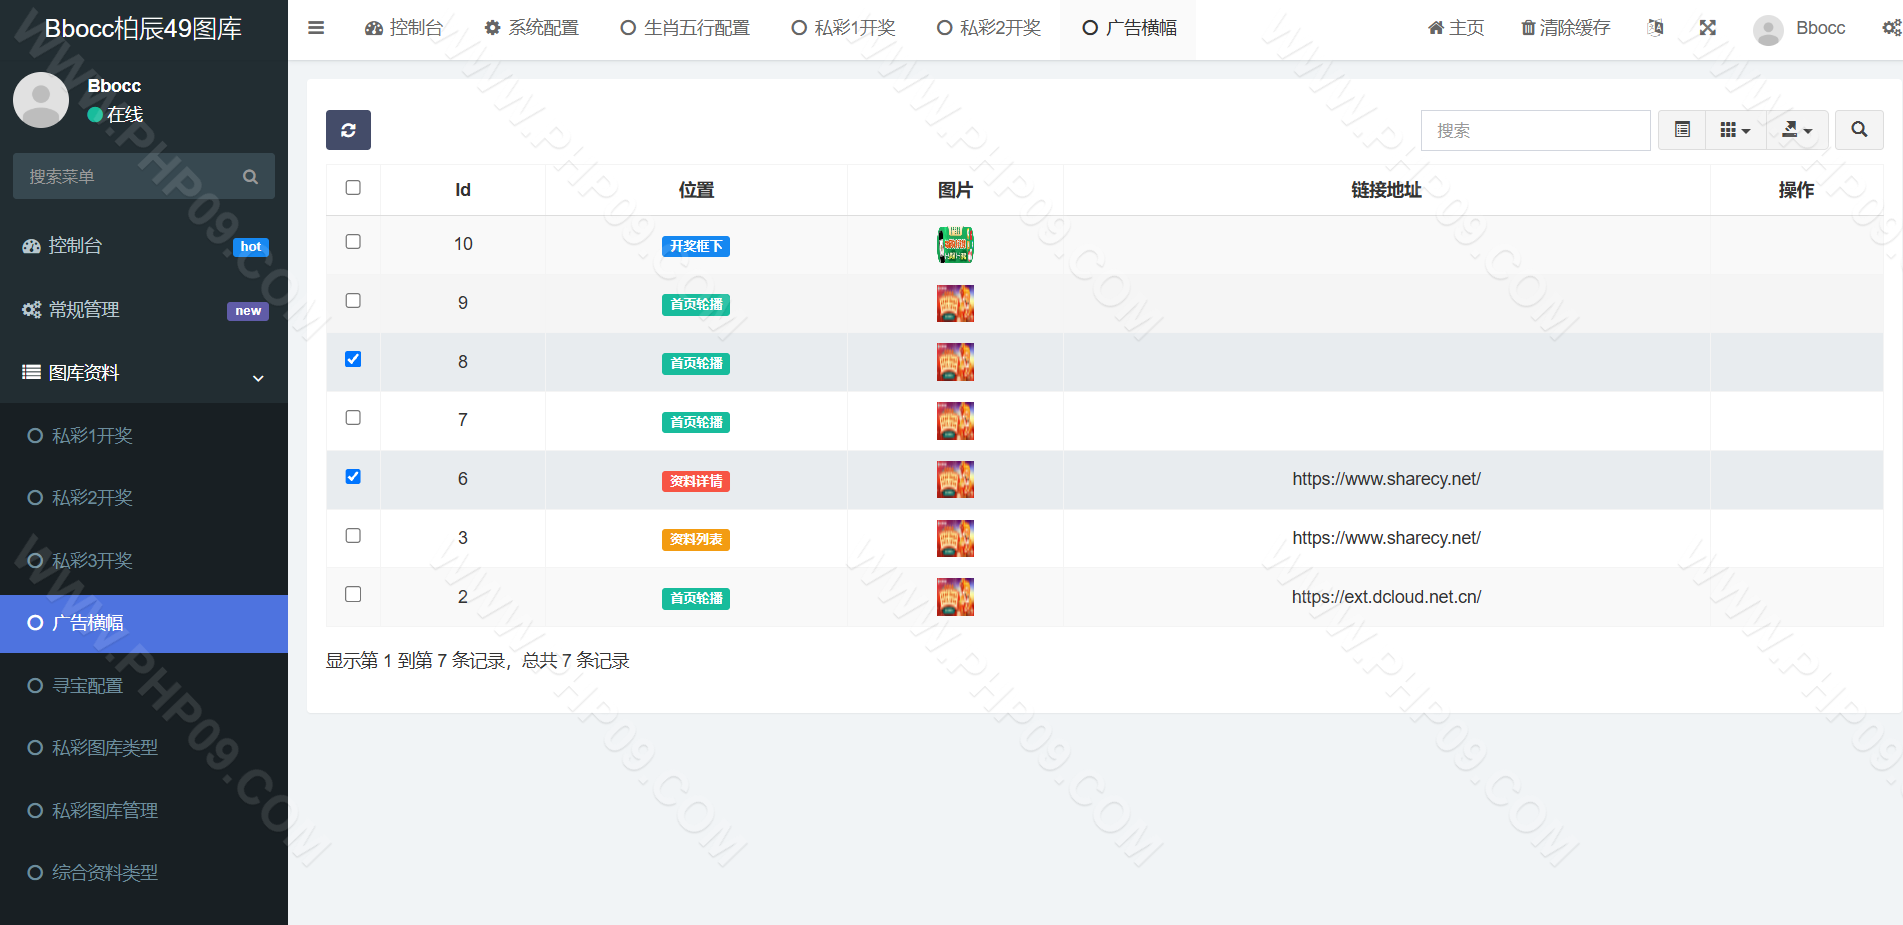This screenshot has width=1903, height=925.
Task: Check the checkbox for row Id 10
Action: click(353, 242)
